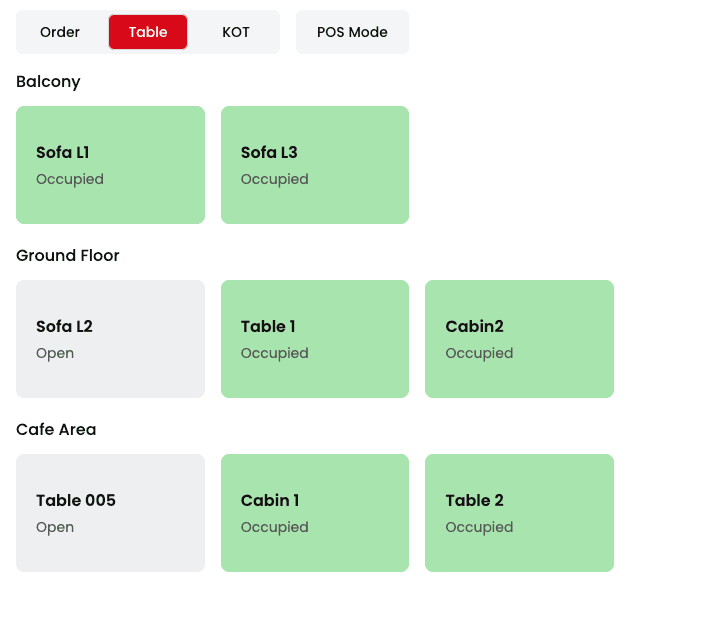Click the Occupied label under Table 2
Image resolution: width=715 pixels, height=623 pixels.
(x=479, y=528)
